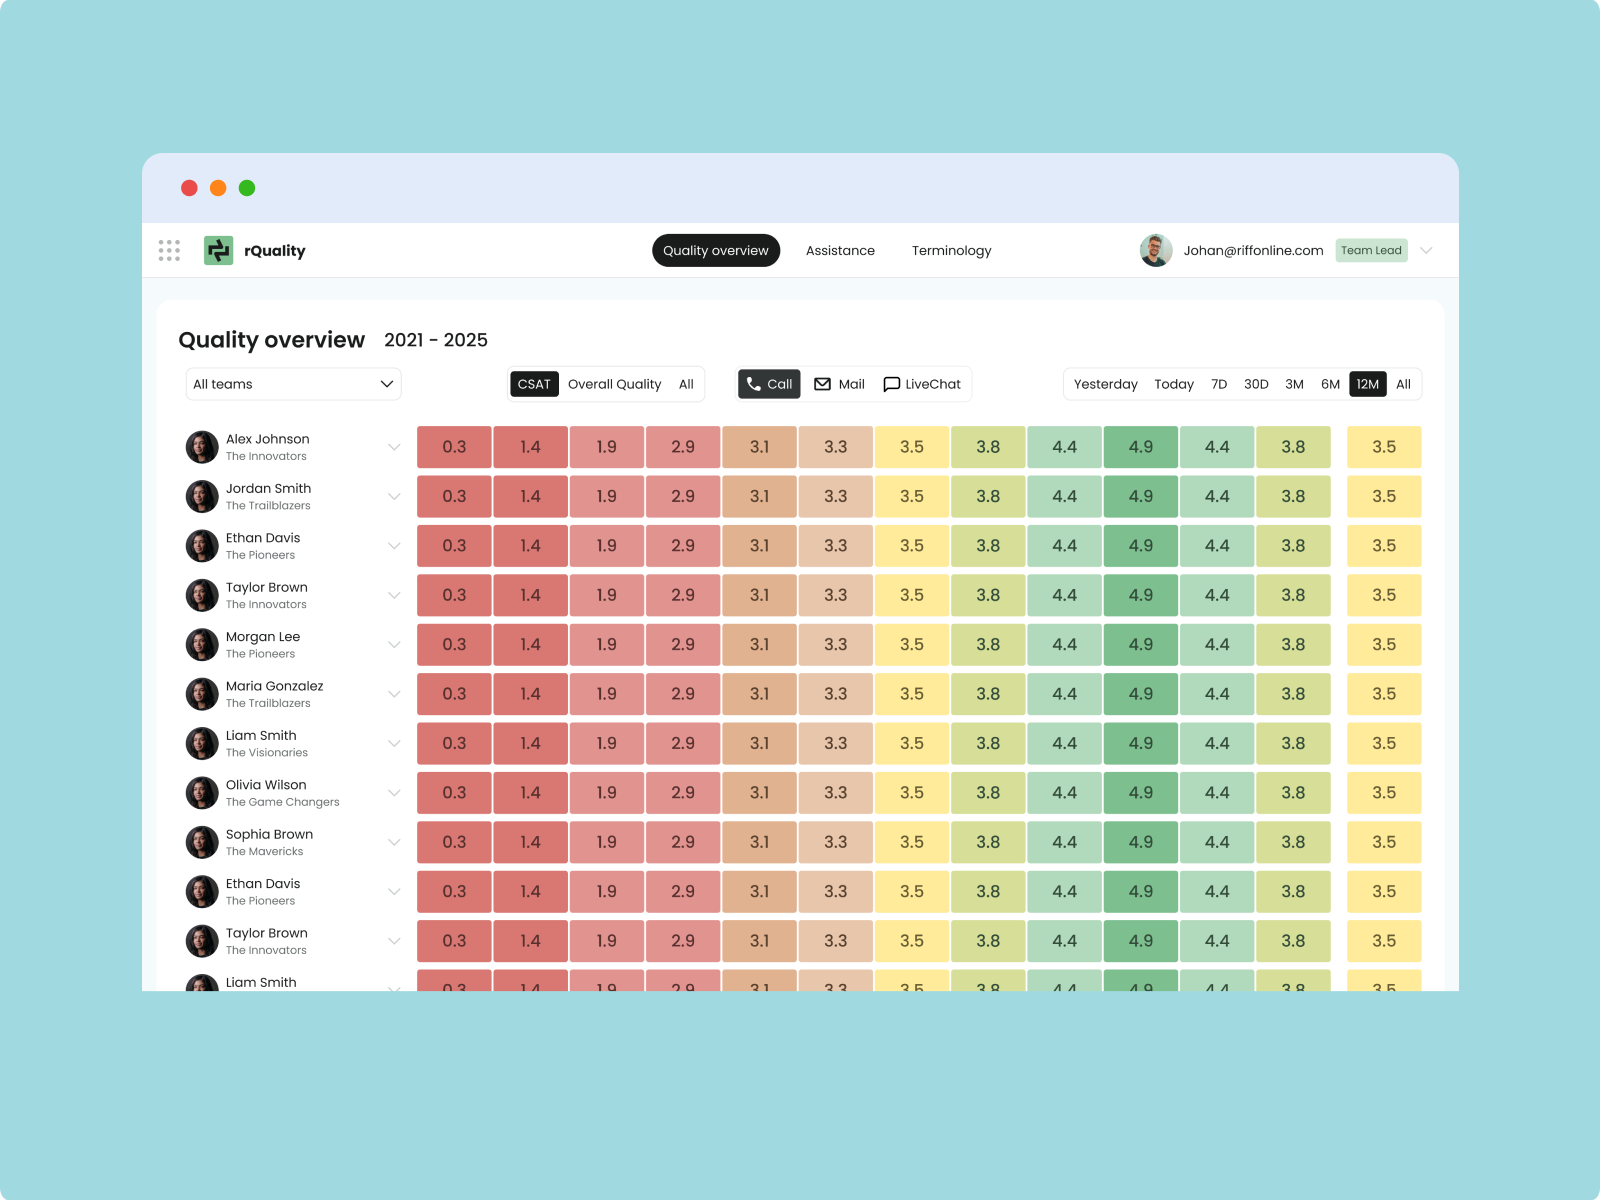Click Alex Johnson's green 4.9 score cell
Image resolution: width=1600 pixels, height=1200 pixels.
tap(1141, 447)
